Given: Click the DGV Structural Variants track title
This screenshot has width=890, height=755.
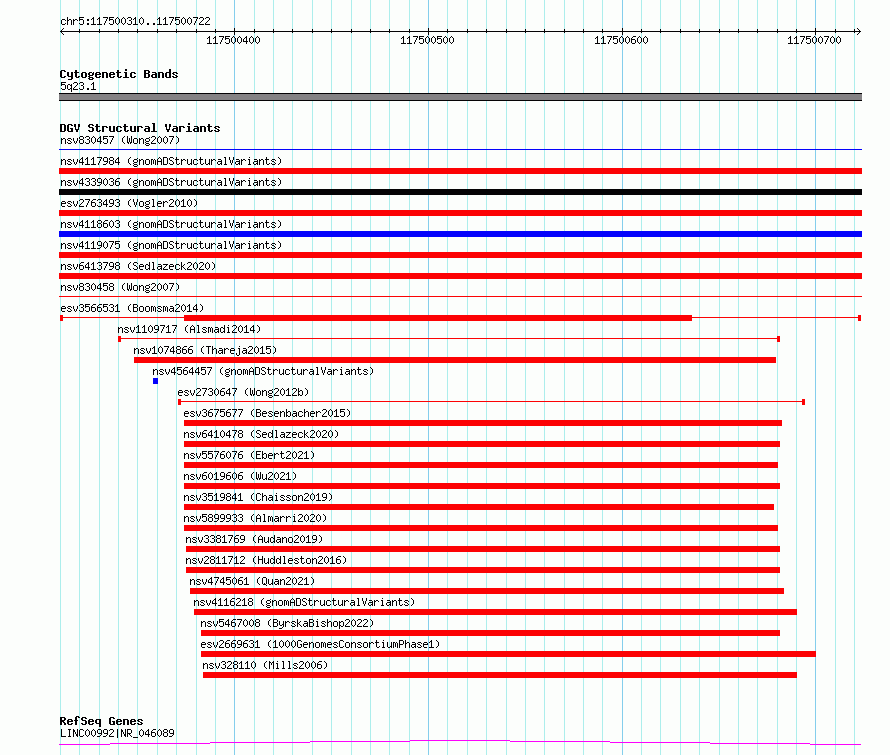Looking at the screenshot, I should tap(140, 128).
